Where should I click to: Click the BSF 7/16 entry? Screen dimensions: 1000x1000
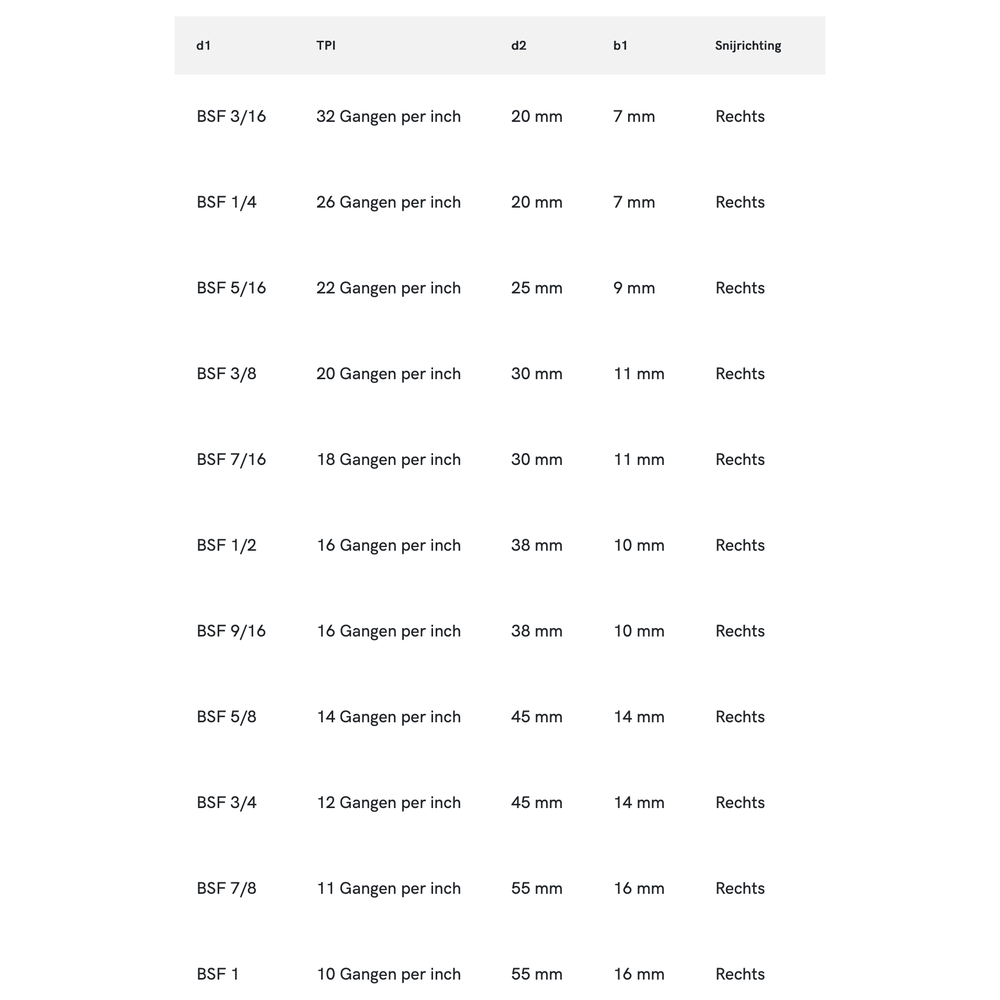231,460
